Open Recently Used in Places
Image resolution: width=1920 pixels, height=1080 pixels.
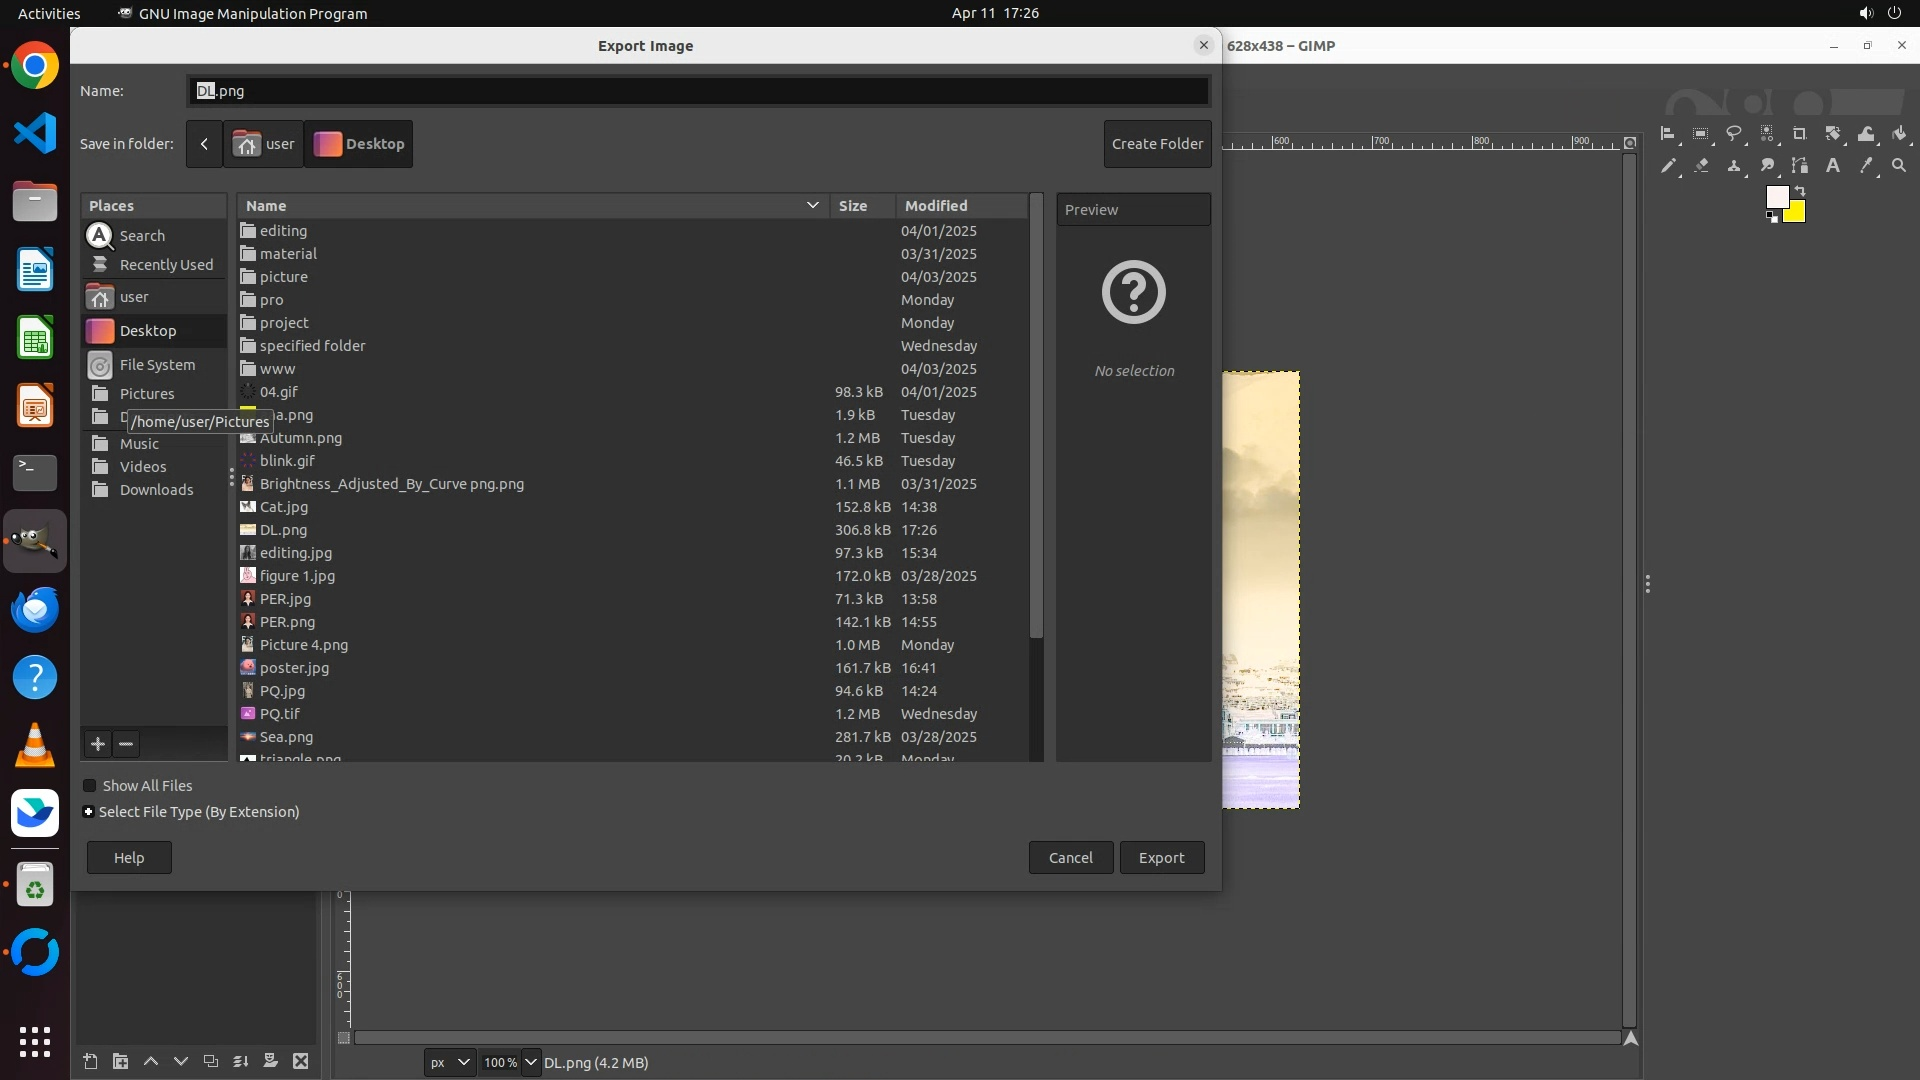point(166,265)
